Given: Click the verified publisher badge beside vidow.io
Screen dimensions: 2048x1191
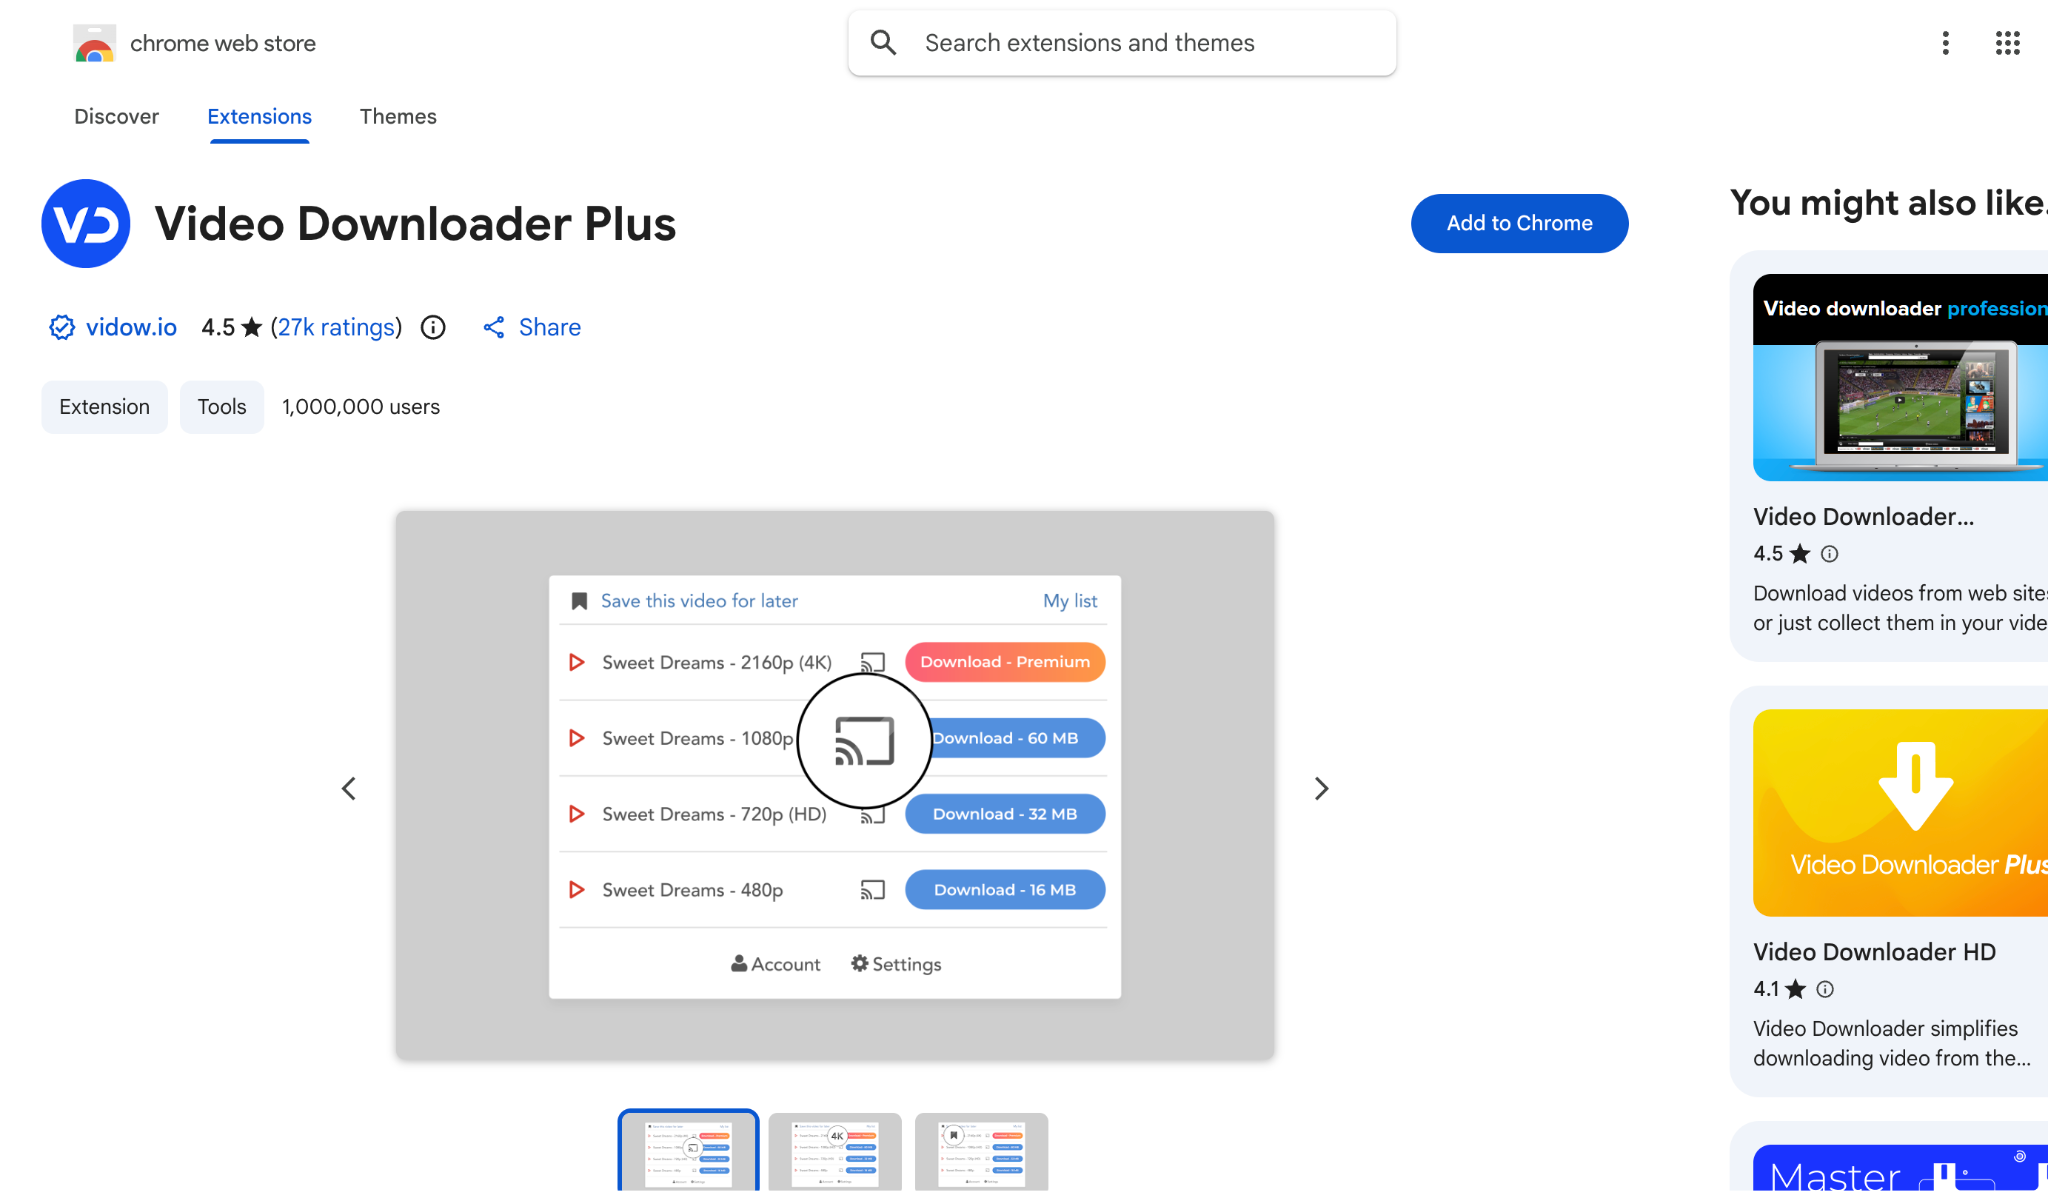Looking at the screenshot, I should click(x=61, y=327).
